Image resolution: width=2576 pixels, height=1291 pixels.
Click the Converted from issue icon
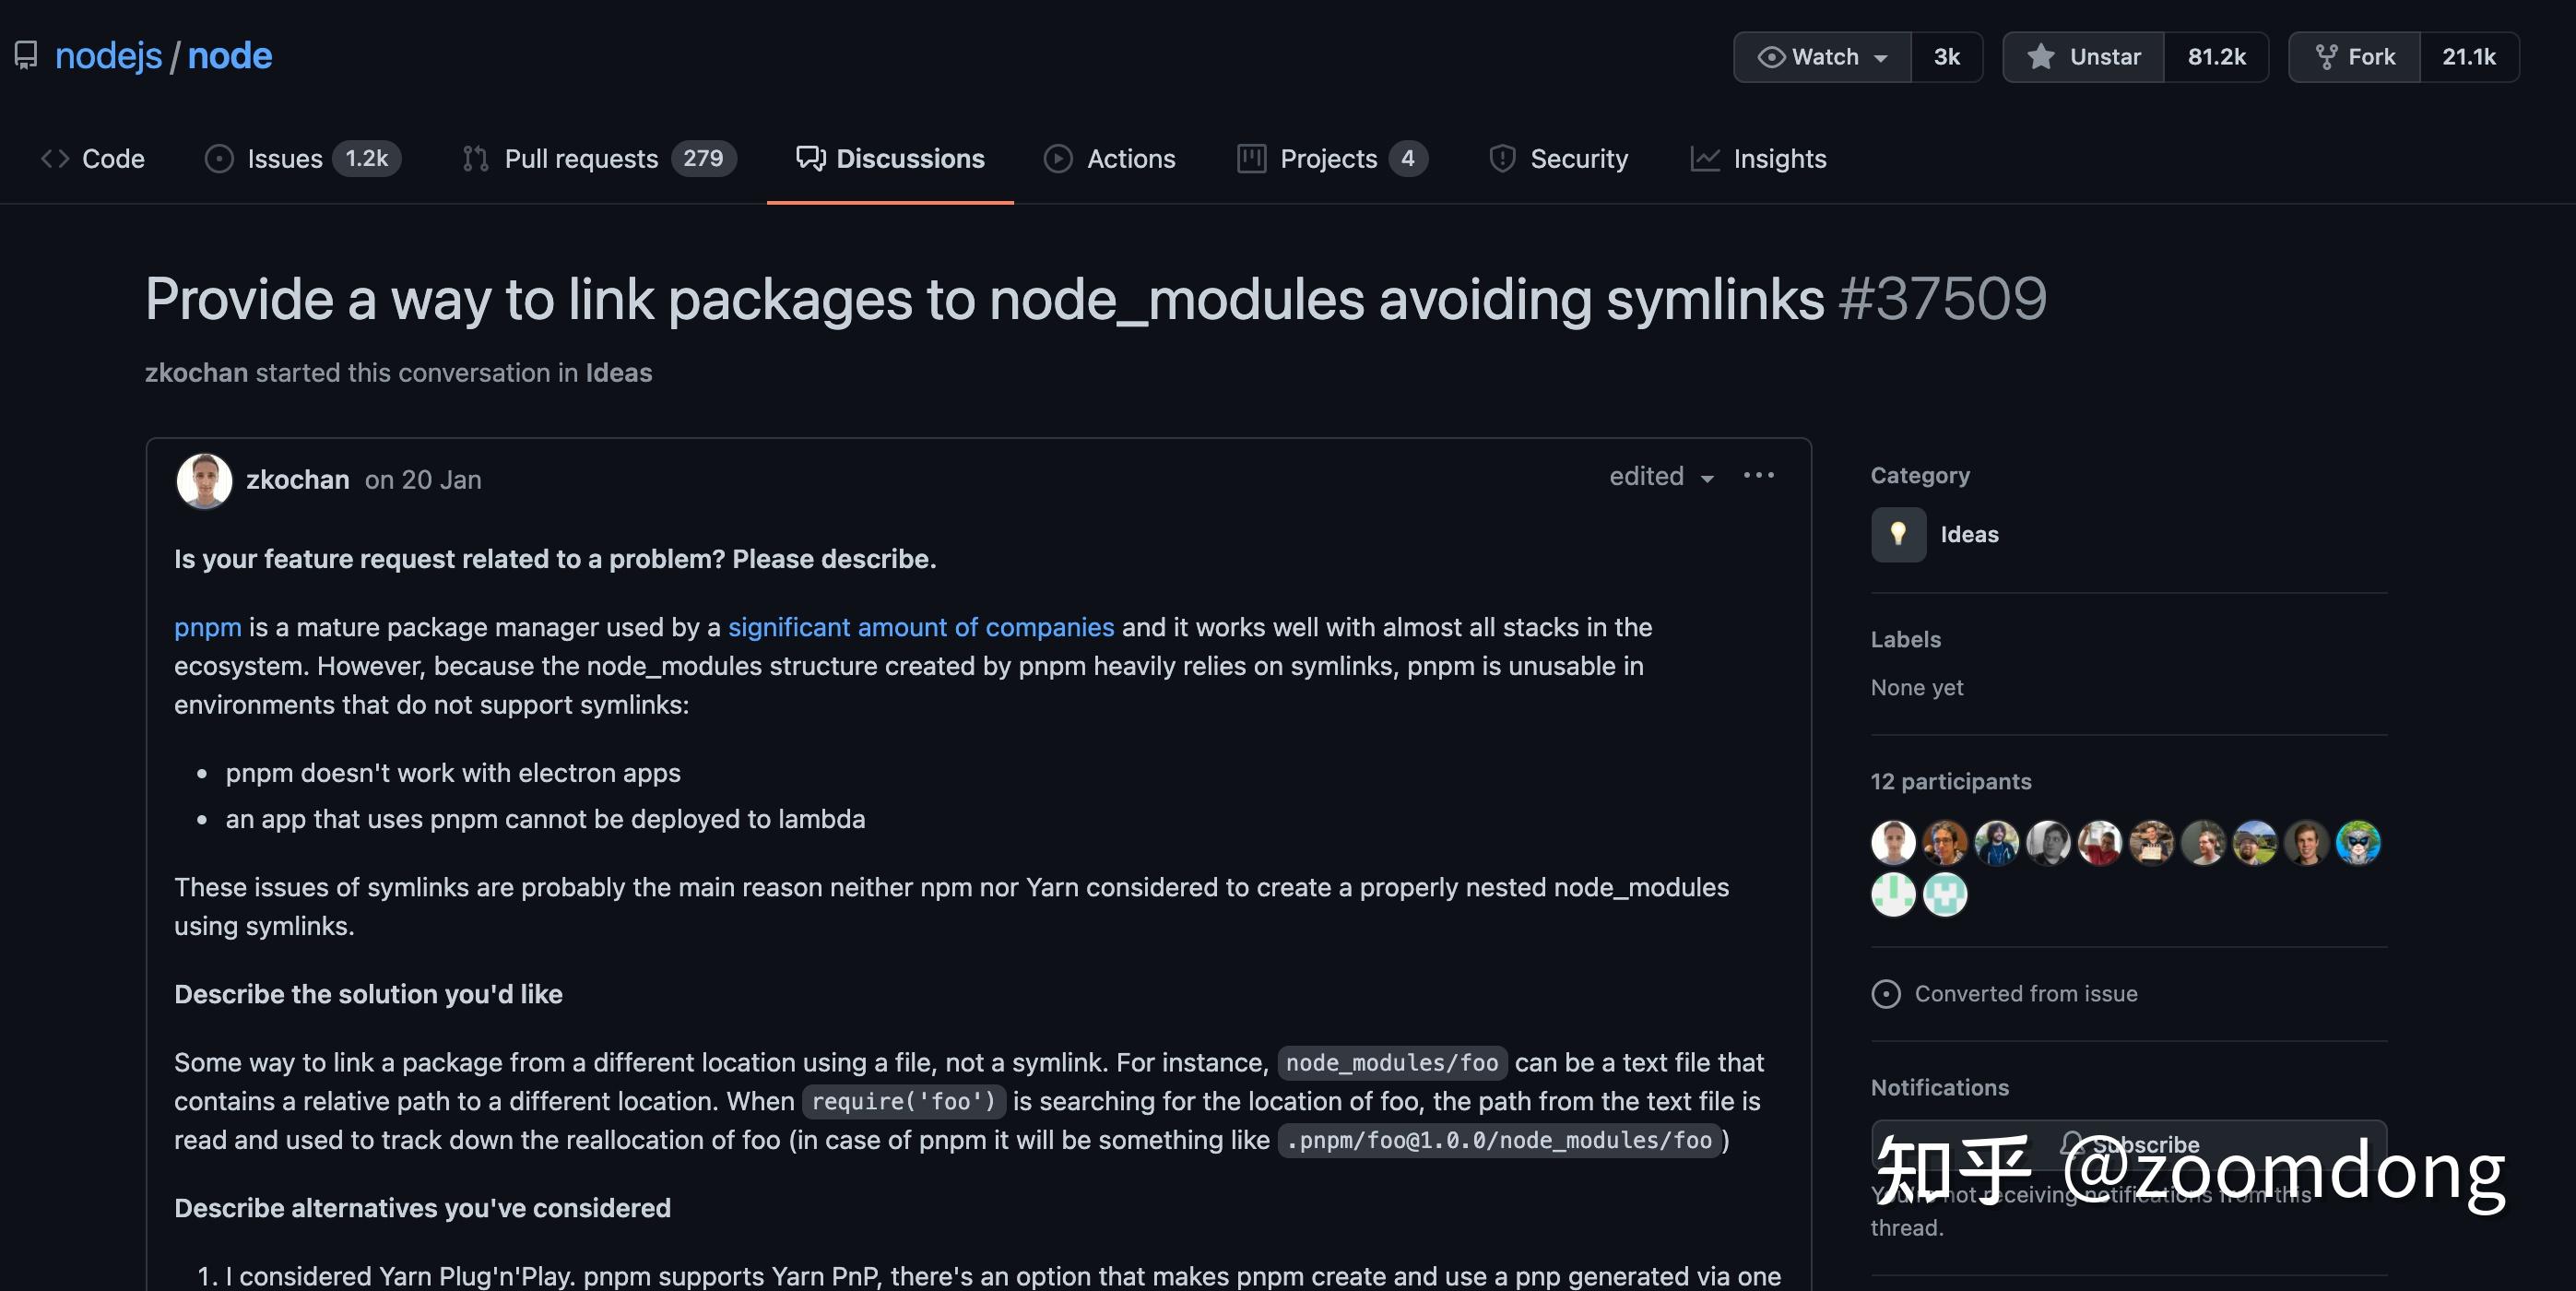point(1885,993)
